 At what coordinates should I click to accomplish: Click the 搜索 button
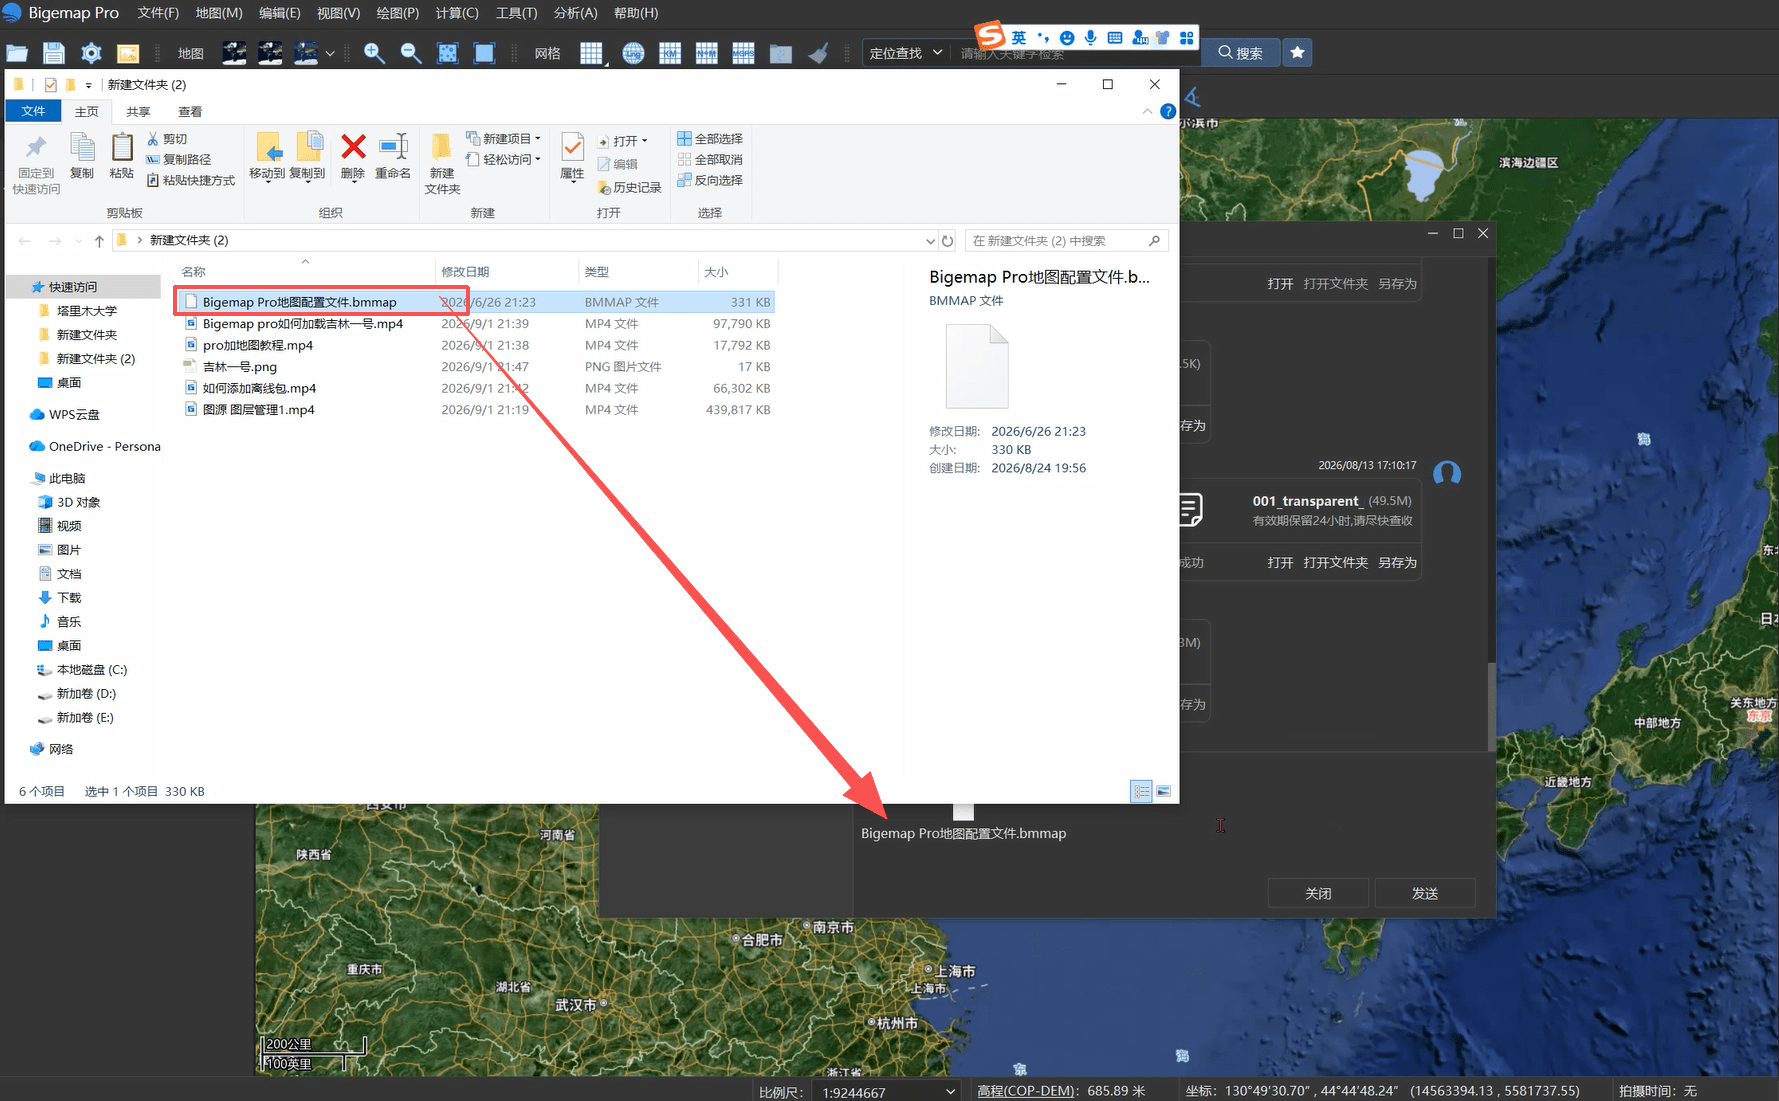1240,53
